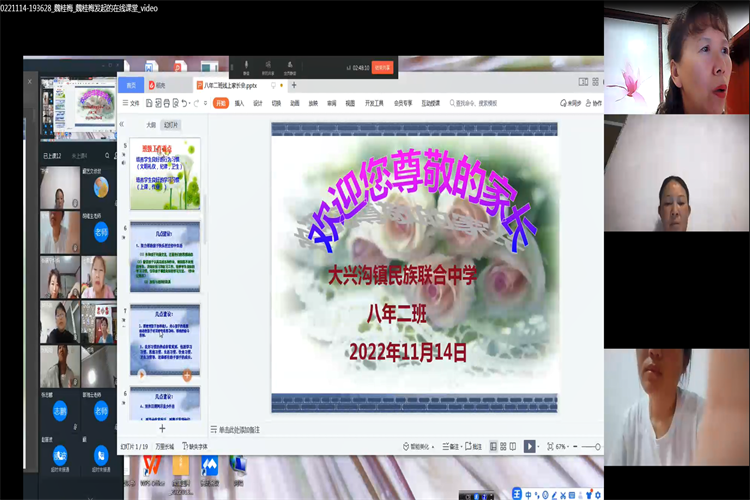Select the orange 开始 ribbon tab

point(221,103)
